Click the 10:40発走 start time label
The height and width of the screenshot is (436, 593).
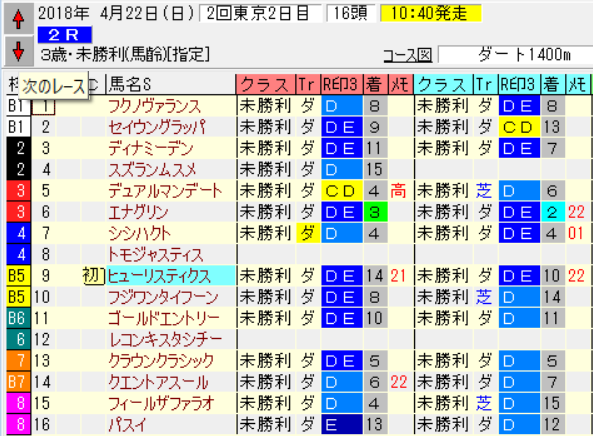[431, 13]
